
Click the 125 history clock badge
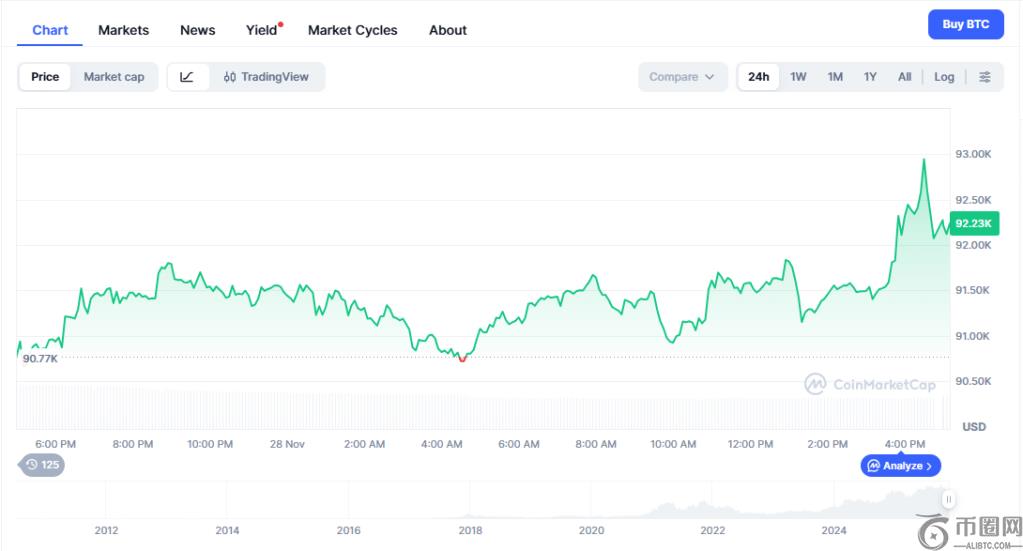[x=41, y=464]
